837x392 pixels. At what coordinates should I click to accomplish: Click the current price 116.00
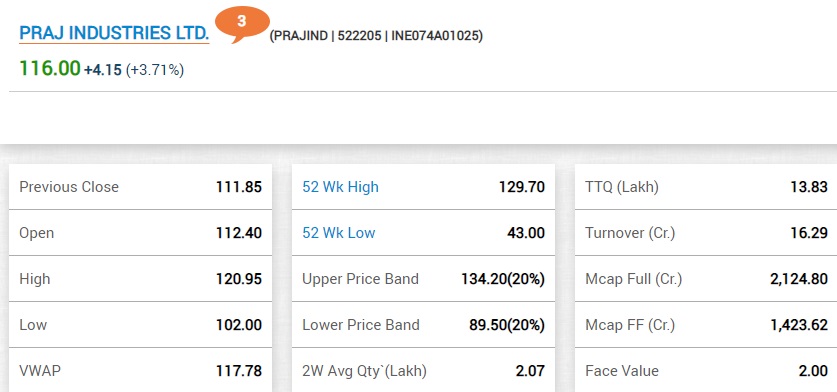coord(50,68)
